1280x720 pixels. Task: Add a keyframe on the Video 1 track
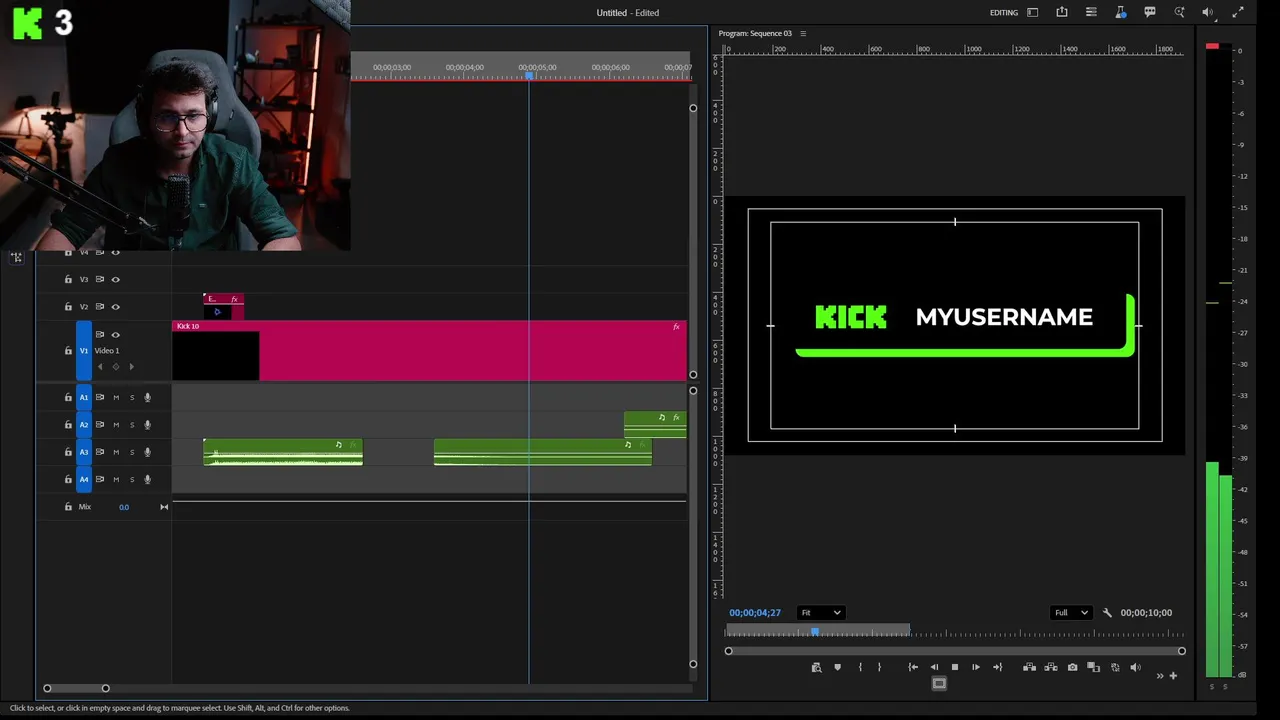click(115, 367)
